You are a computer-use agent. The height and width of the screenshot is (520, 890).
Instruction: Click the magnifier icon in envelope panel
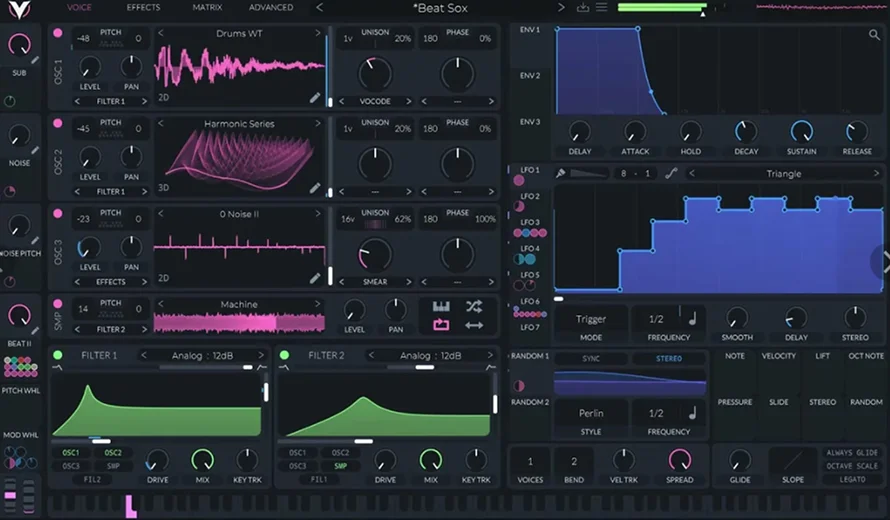[874, 35]
